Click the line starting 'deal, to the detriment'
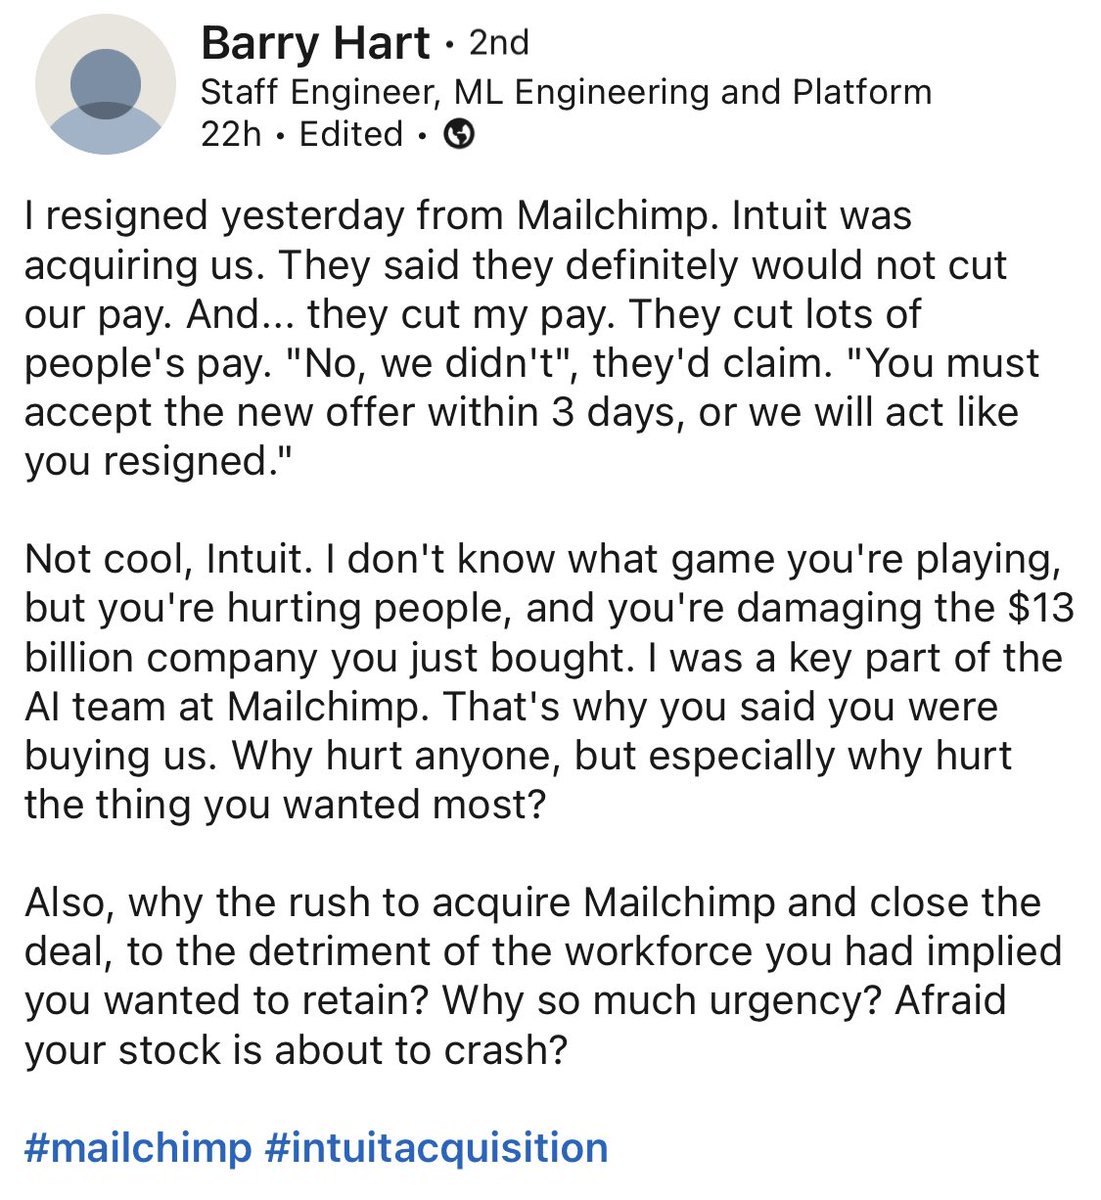Image resolution: width=1101 pixels, height=1200 pixels. 543,952
